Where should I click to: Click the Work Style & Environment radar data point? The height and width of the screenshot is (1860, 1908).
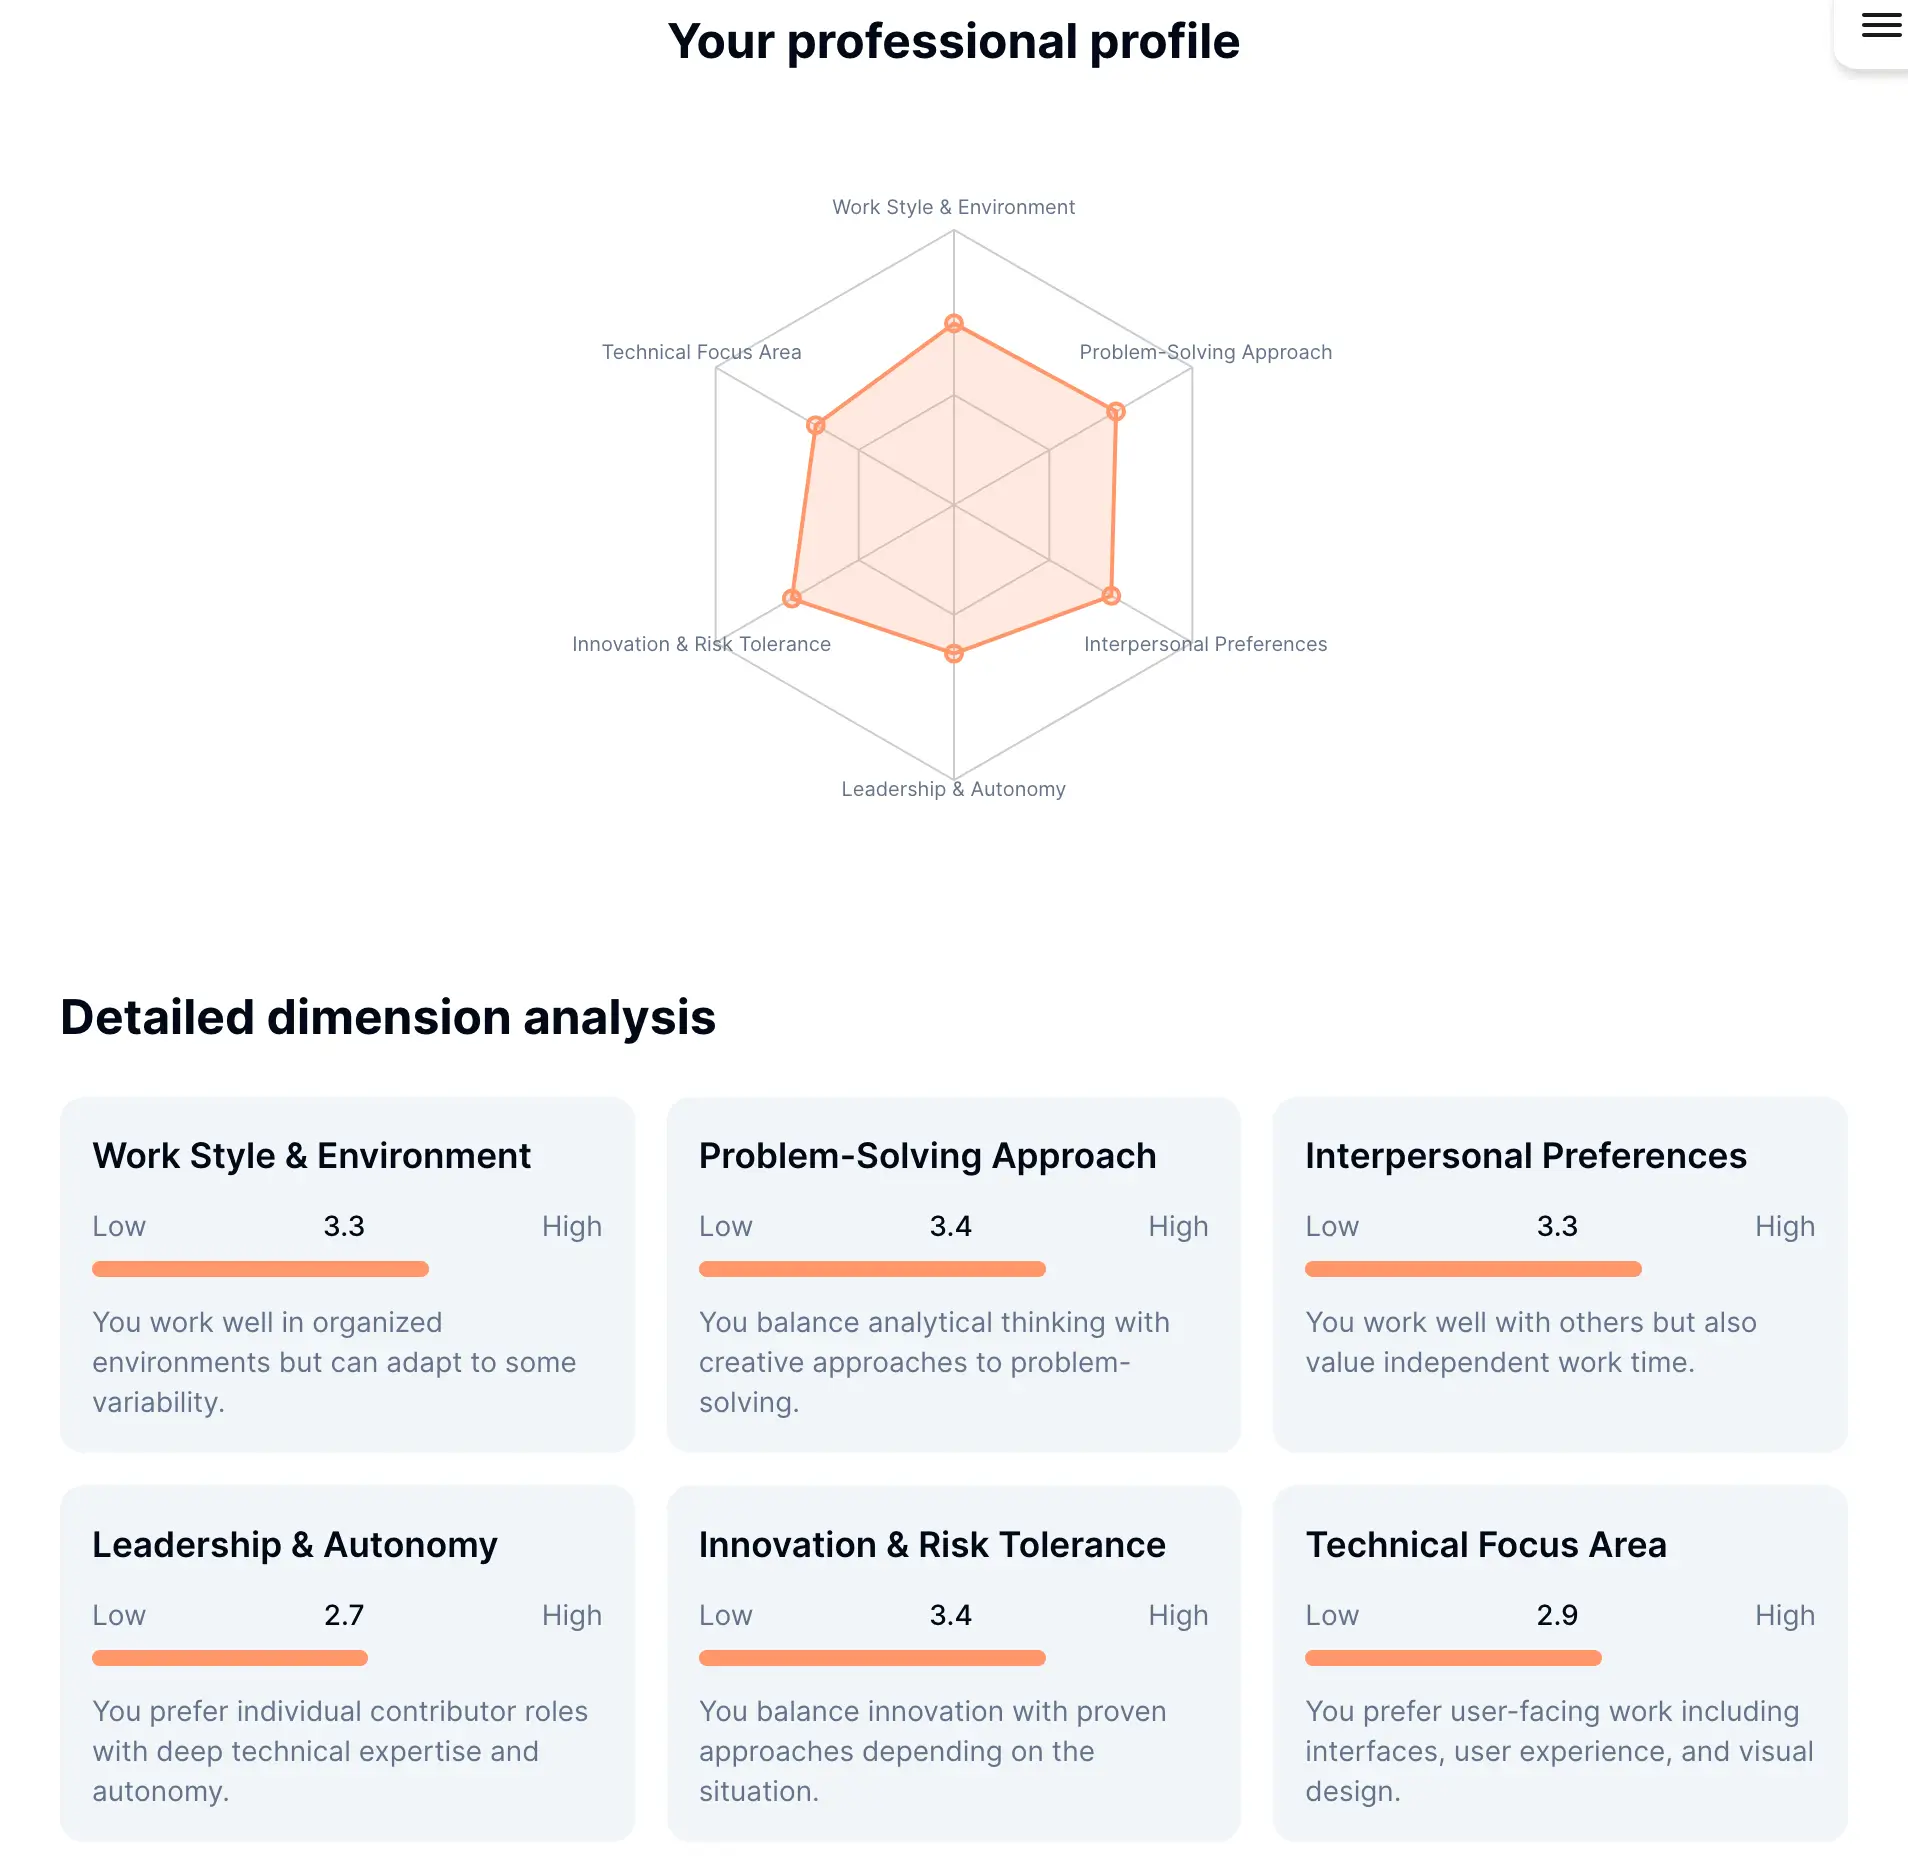(x=954, y=324)
